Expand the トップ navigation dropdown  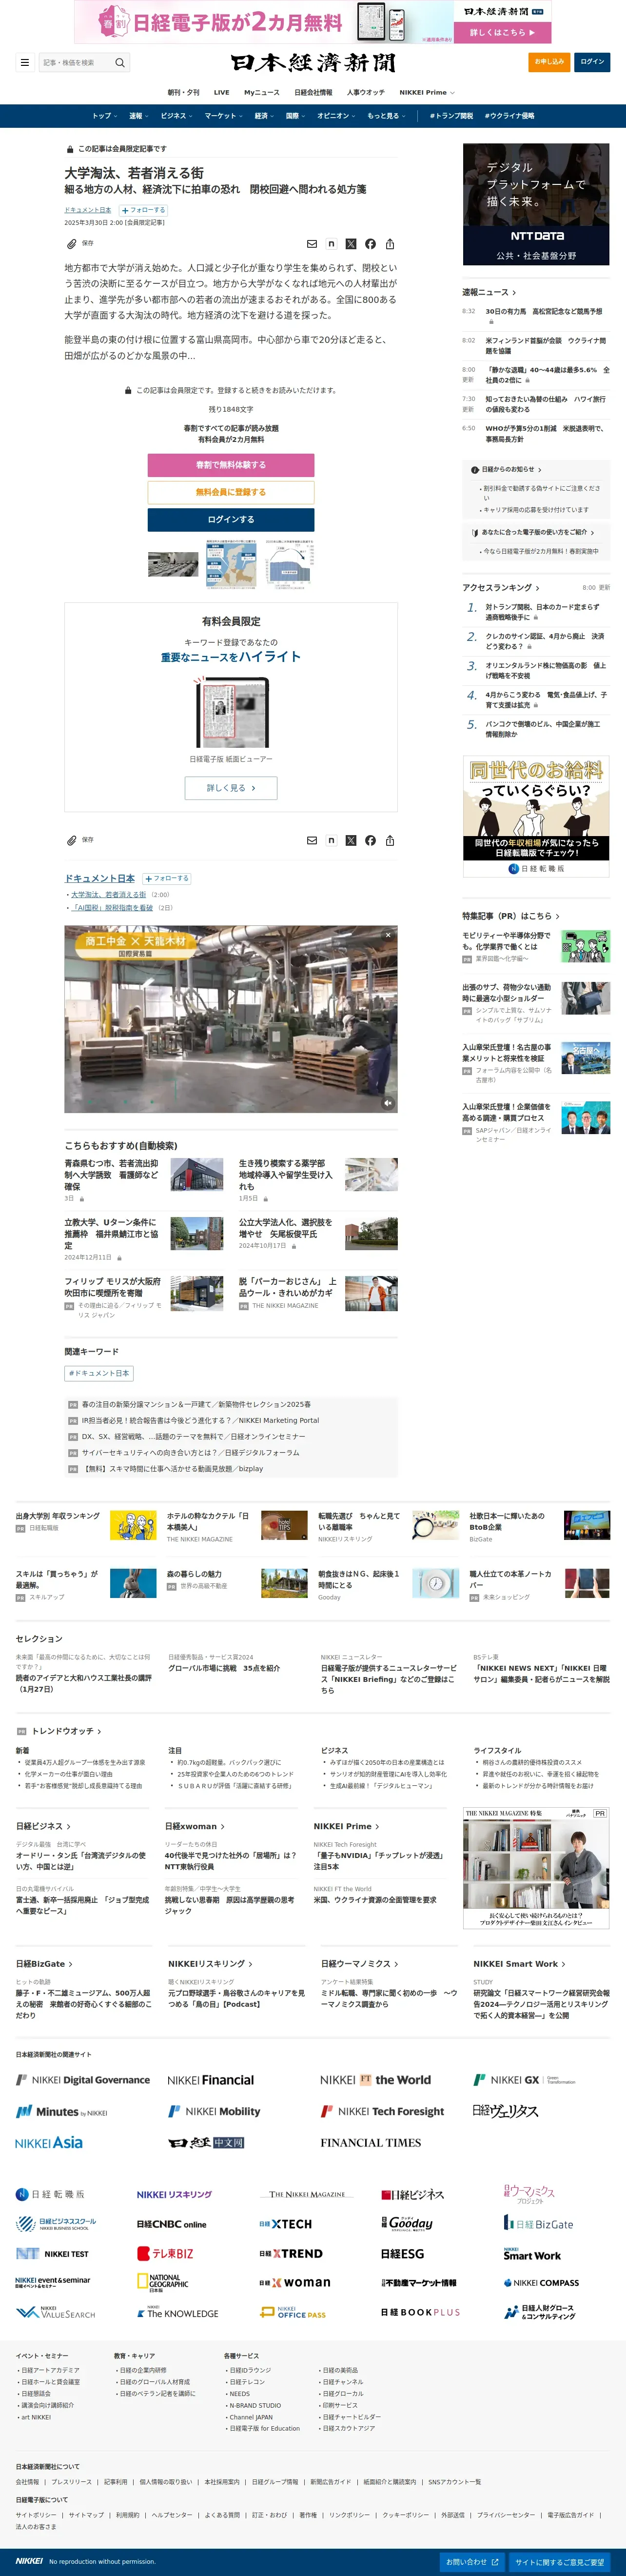pyautogui.click(x=104, y=116)
